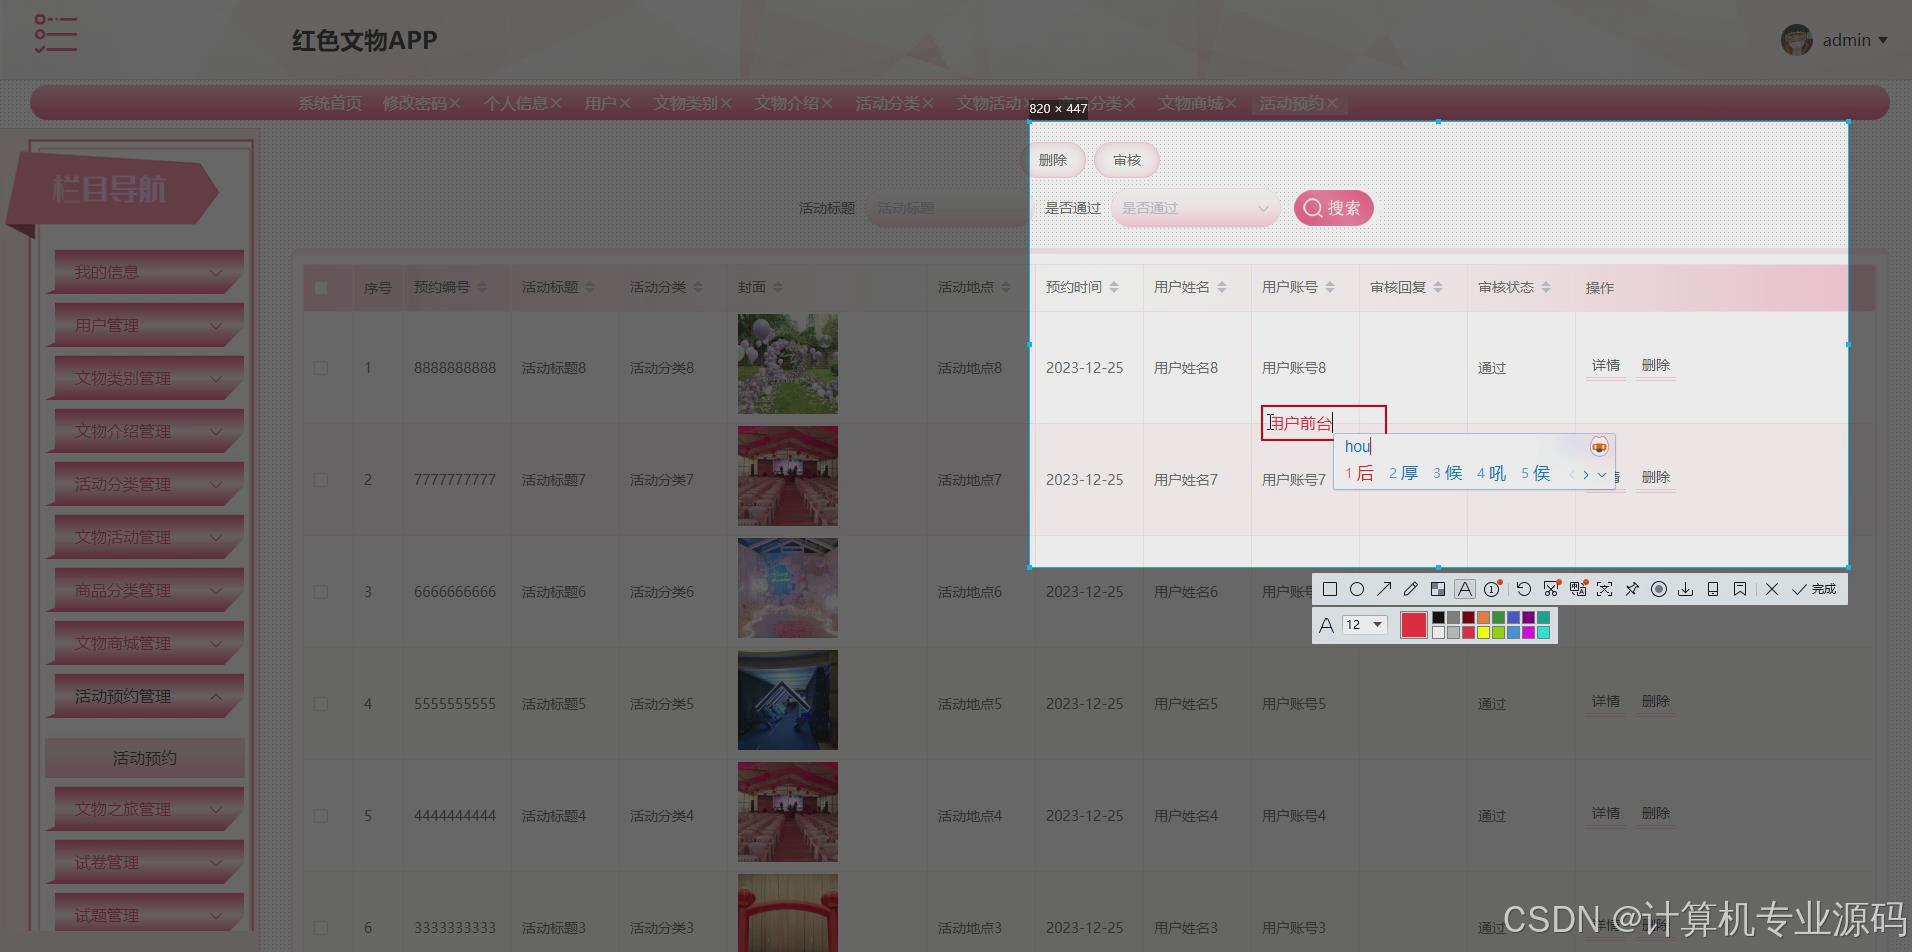Undo the last annotation
Viewport: 1912px width, 952px height.
coord(1524,589)
